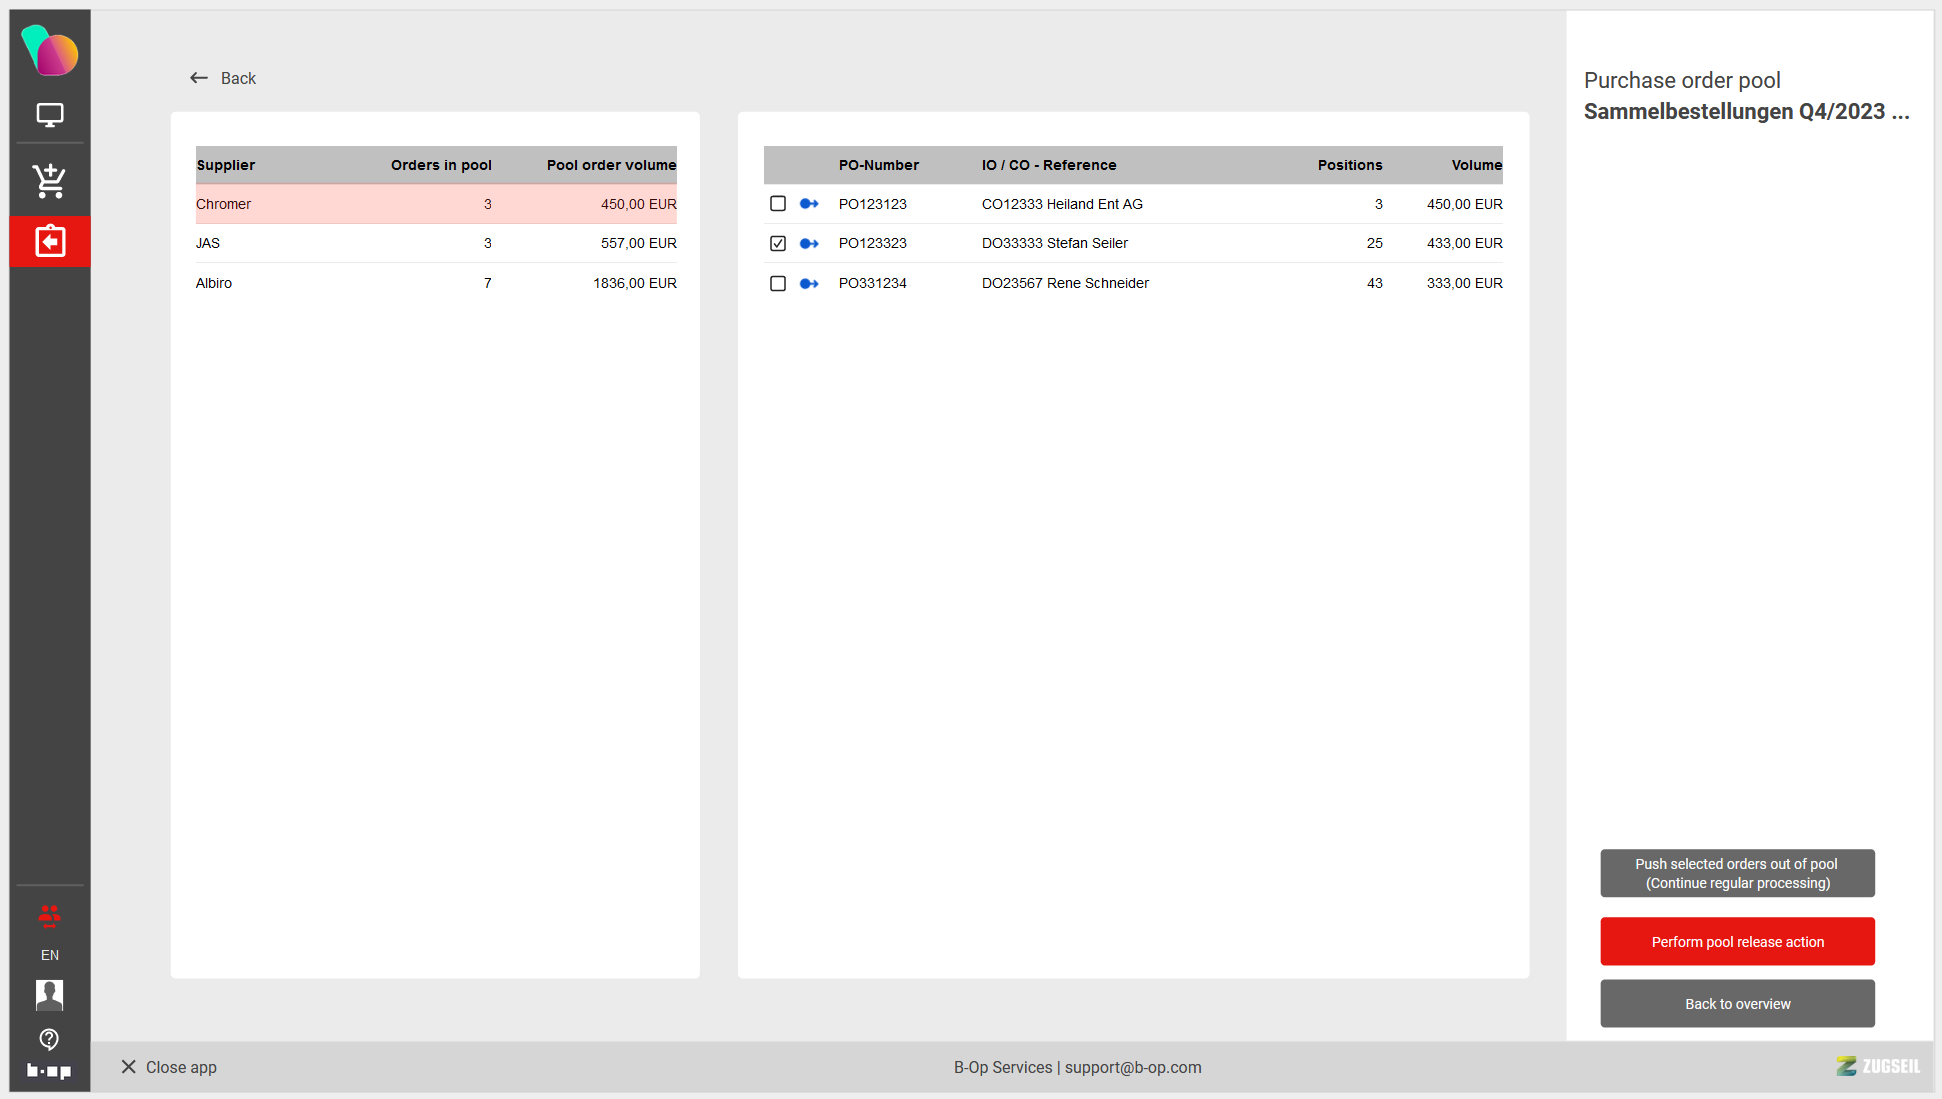Go back using the Back arrow link
The image size is (1942, 1099).
point(223,78)
